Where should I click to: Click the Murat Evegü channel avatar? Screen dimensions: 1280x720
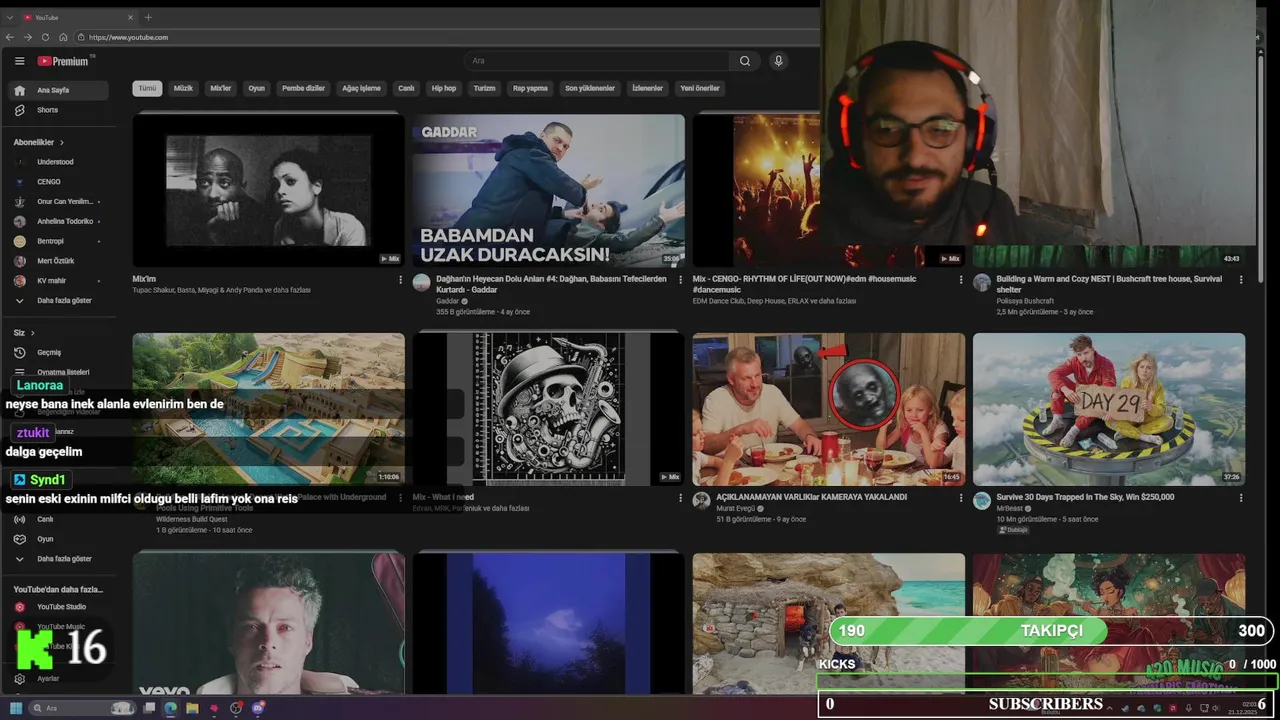tap(702, 501)
